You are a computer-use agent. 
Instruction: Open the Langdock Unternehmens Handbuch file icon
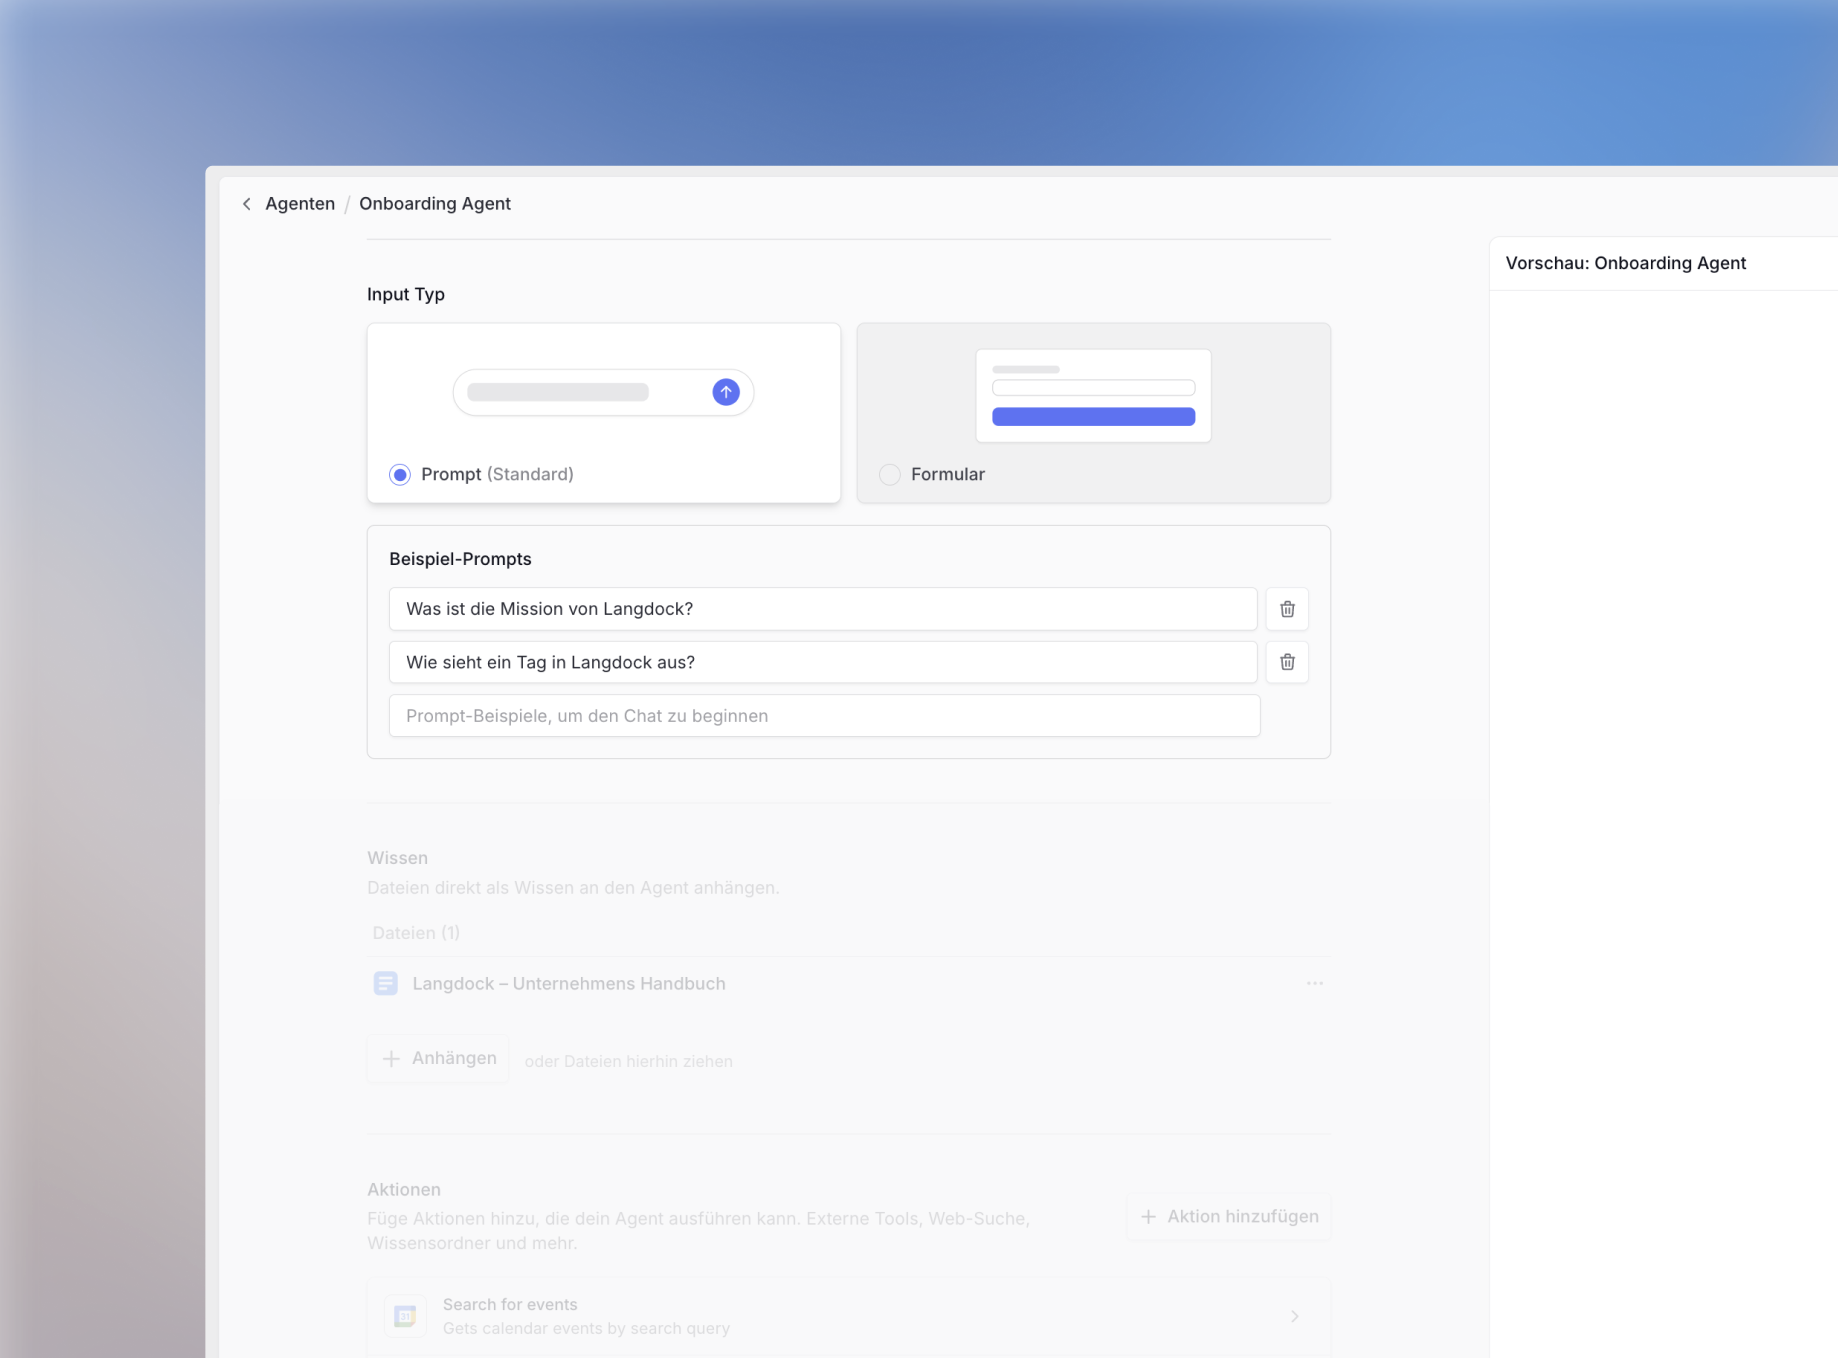point(385,983)
